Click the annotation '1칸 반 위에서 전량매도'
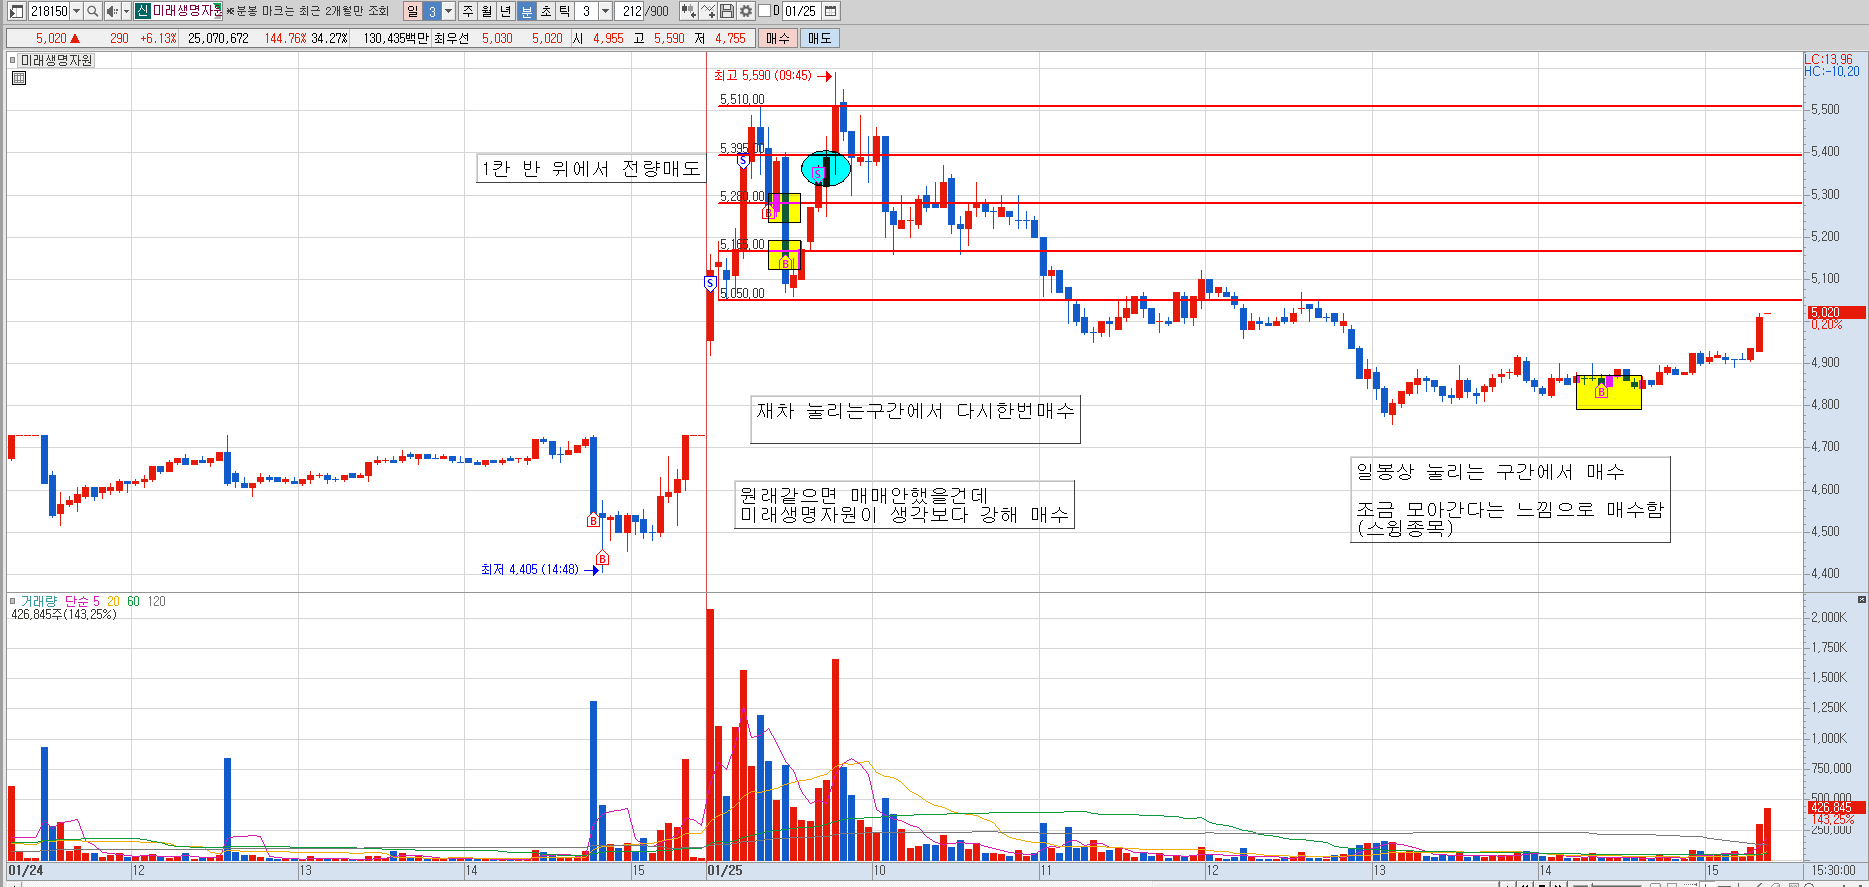 (591, 168)
